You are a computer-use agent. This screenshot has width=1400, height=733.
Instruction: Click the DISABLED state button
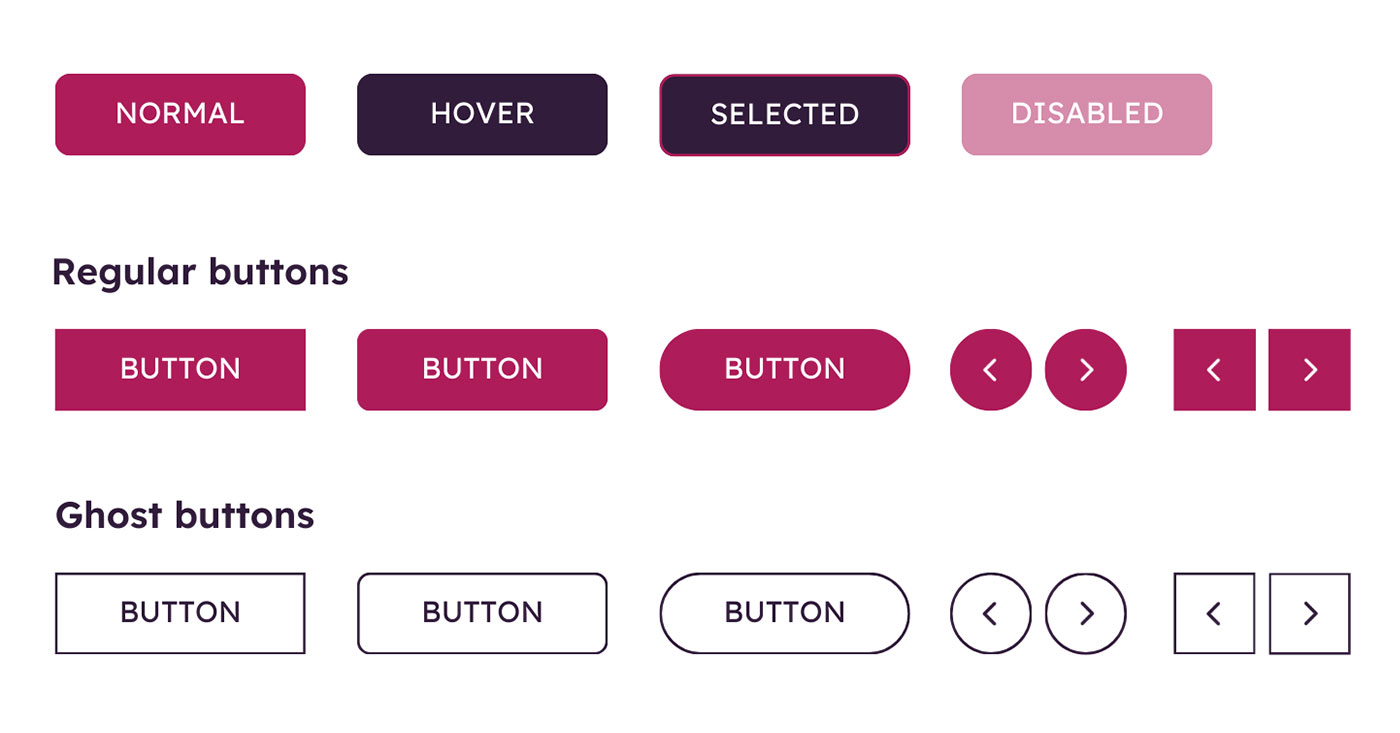1086,114
